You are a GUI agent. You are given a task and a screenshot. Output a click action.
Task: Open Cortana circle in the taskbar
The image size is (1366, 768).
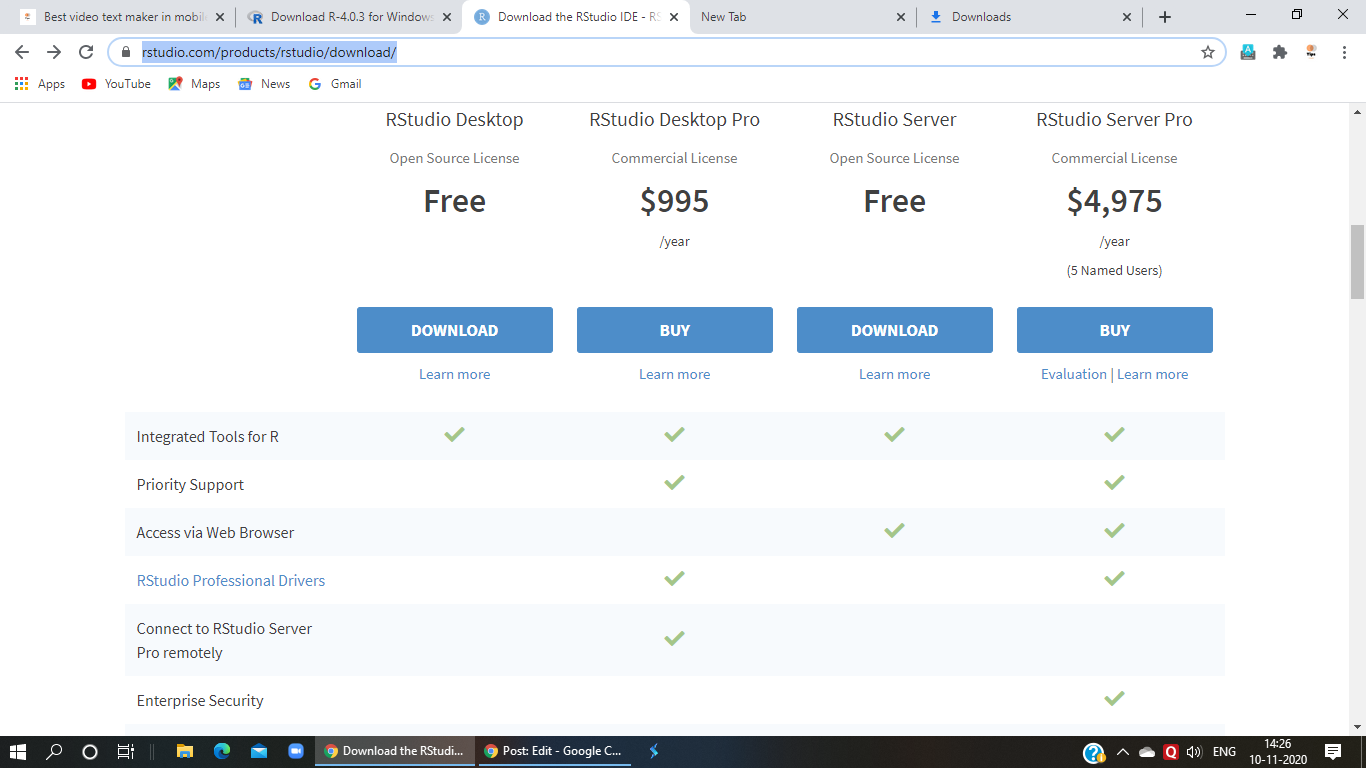coord(90,751)
